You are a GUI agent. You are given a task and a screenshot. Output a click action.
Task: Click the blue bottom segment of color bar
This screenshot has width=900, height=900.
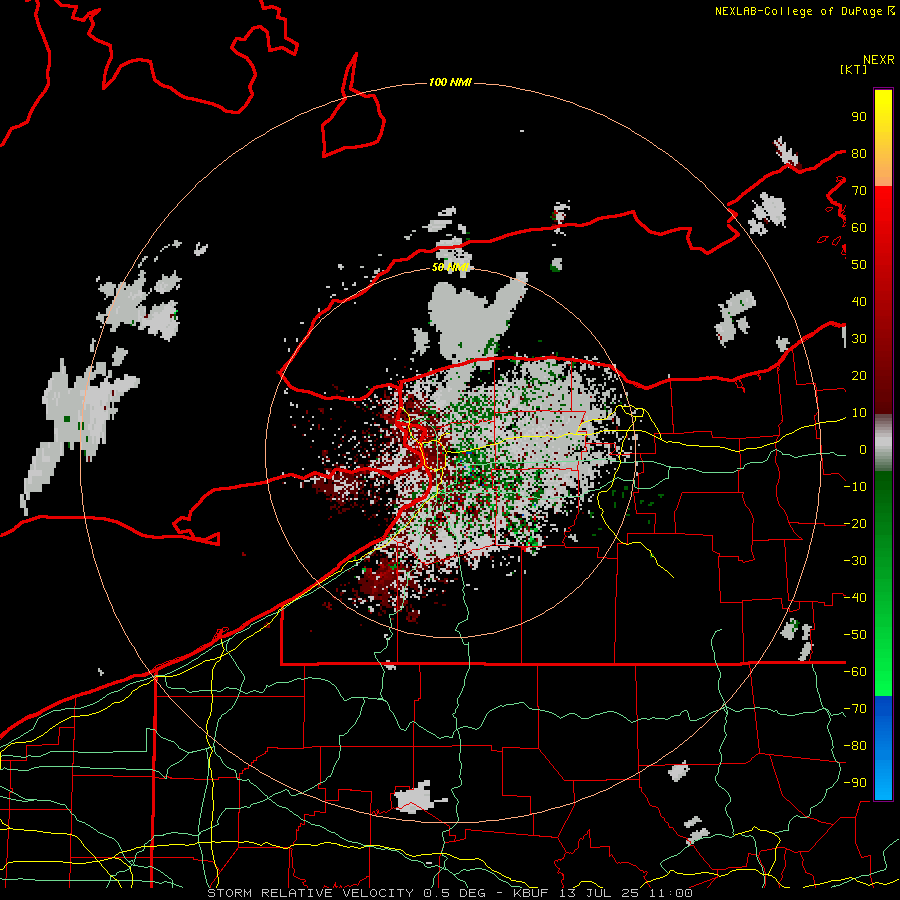[883, 747]
